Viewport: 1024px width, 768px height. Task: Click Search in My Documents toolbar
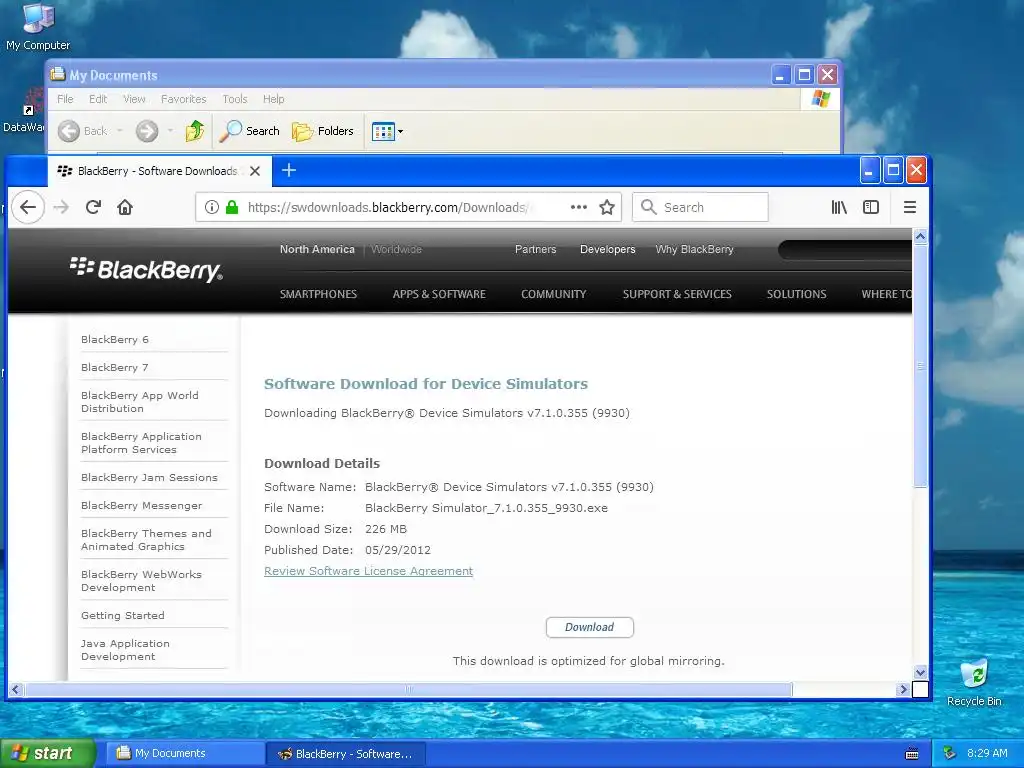(249, 131)
